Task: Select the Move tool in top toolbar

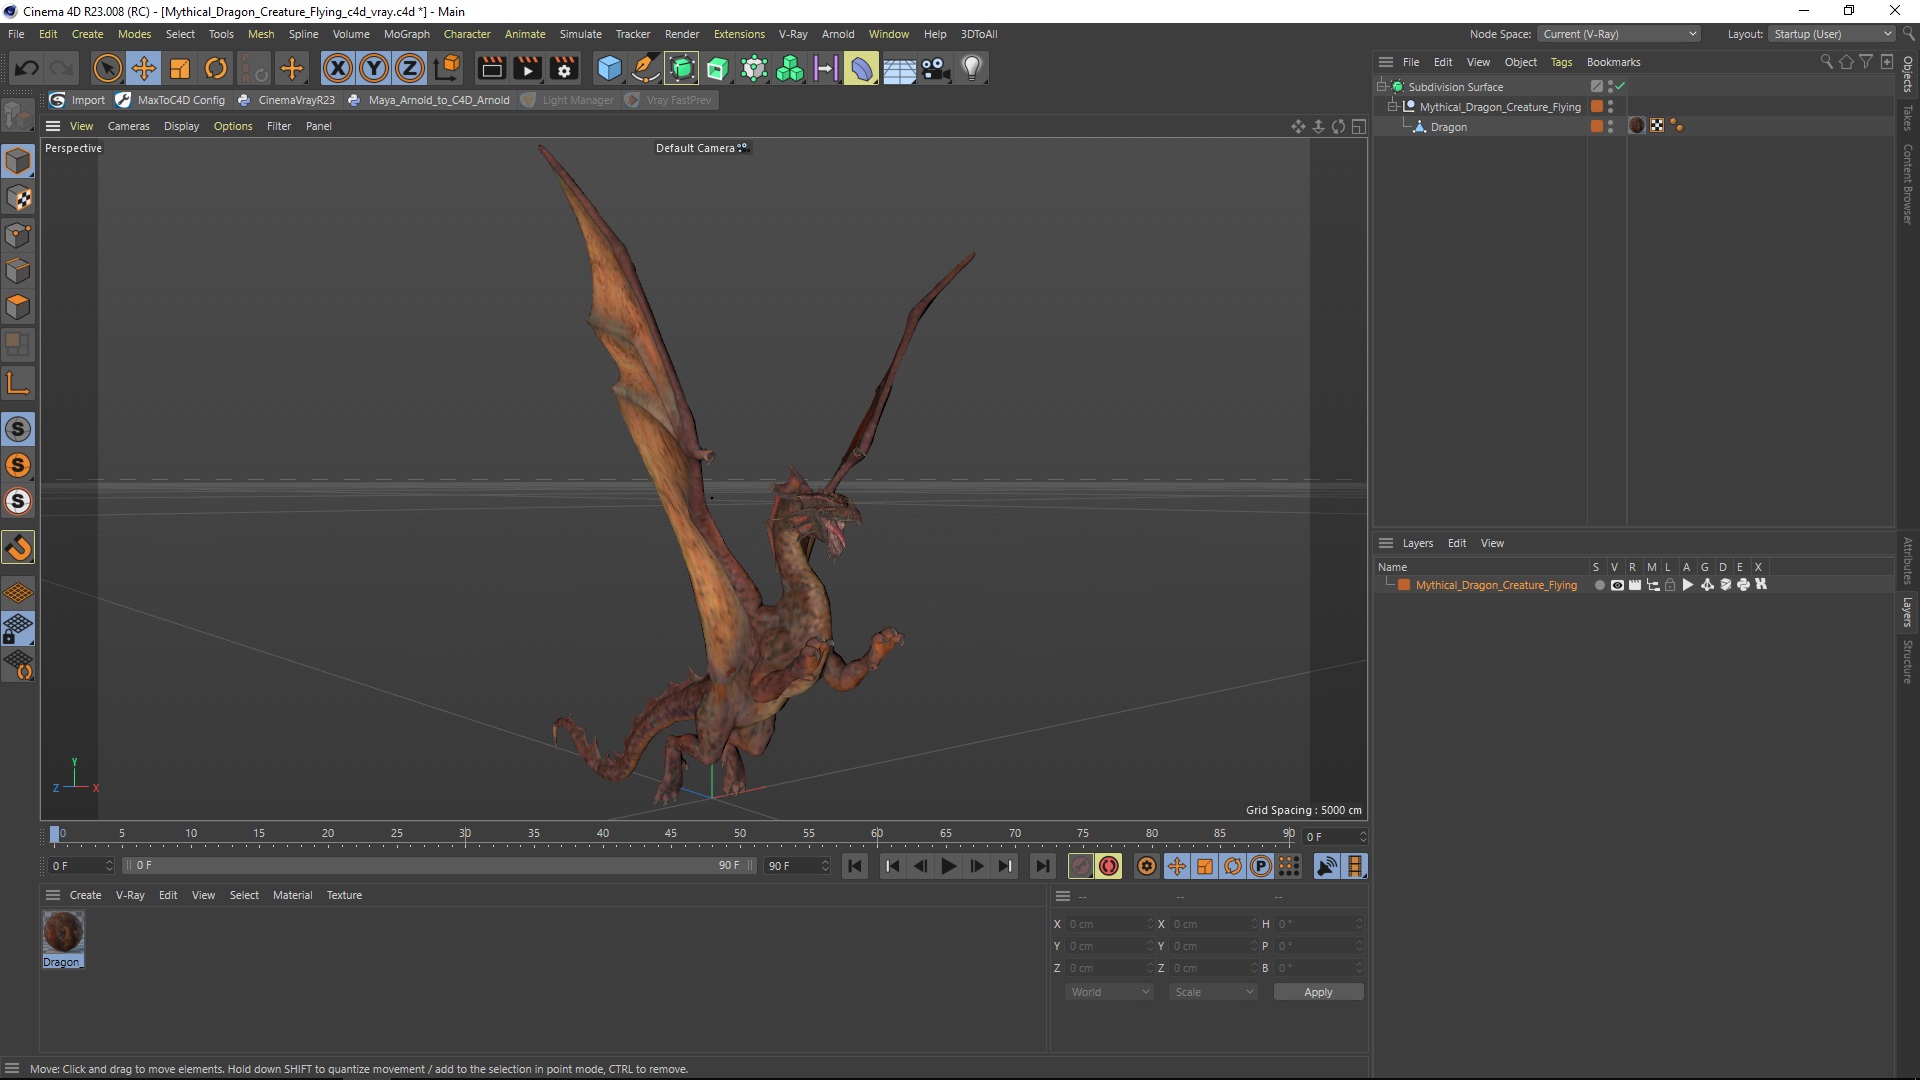Action: coord(144,68)
